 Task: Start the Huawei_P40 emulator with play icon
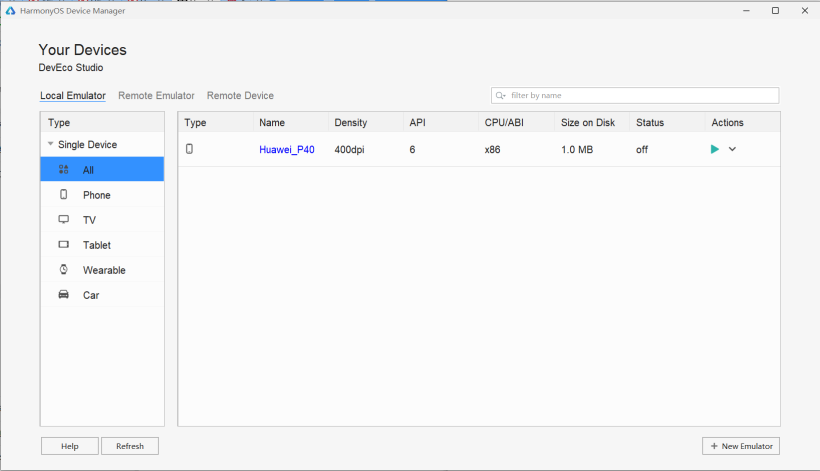click(x=714, y=150)
